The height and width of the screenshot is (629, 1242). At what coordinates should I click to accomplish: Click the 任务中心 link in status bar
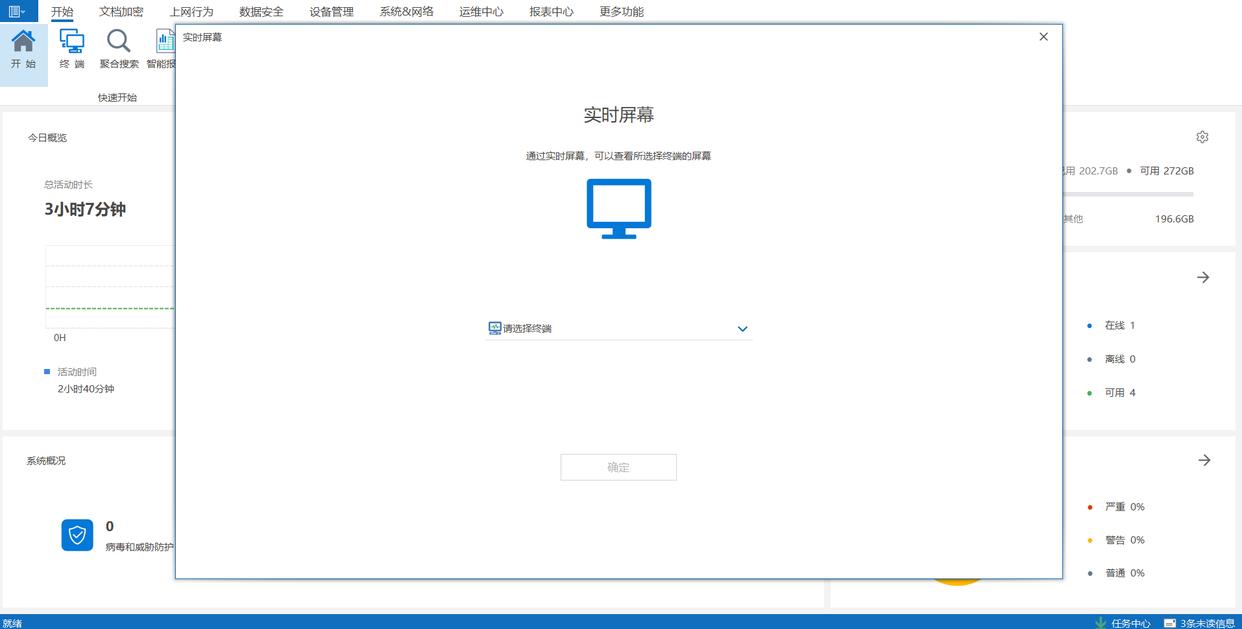pyautogui.click(x=1130, y=623)
